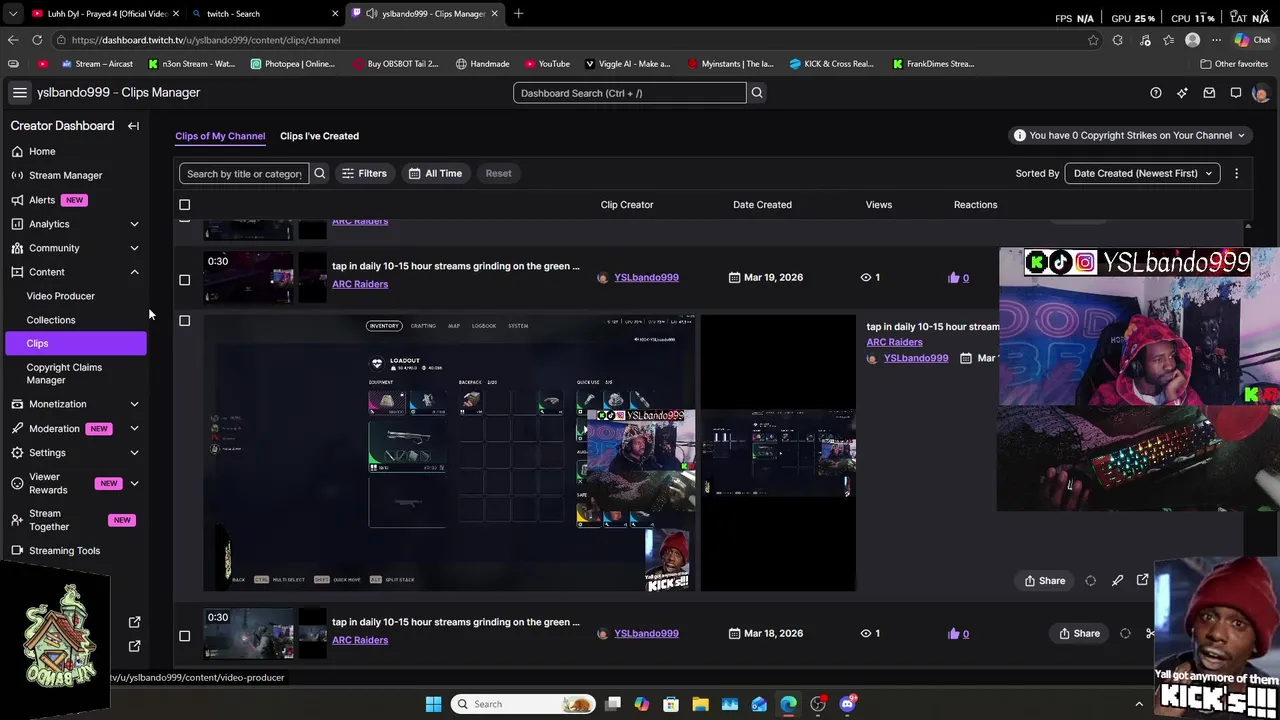Screen dimensions: 1280x720
Task: Collapse the Creator Dashboard sidebar
Action: click(133, 126)
